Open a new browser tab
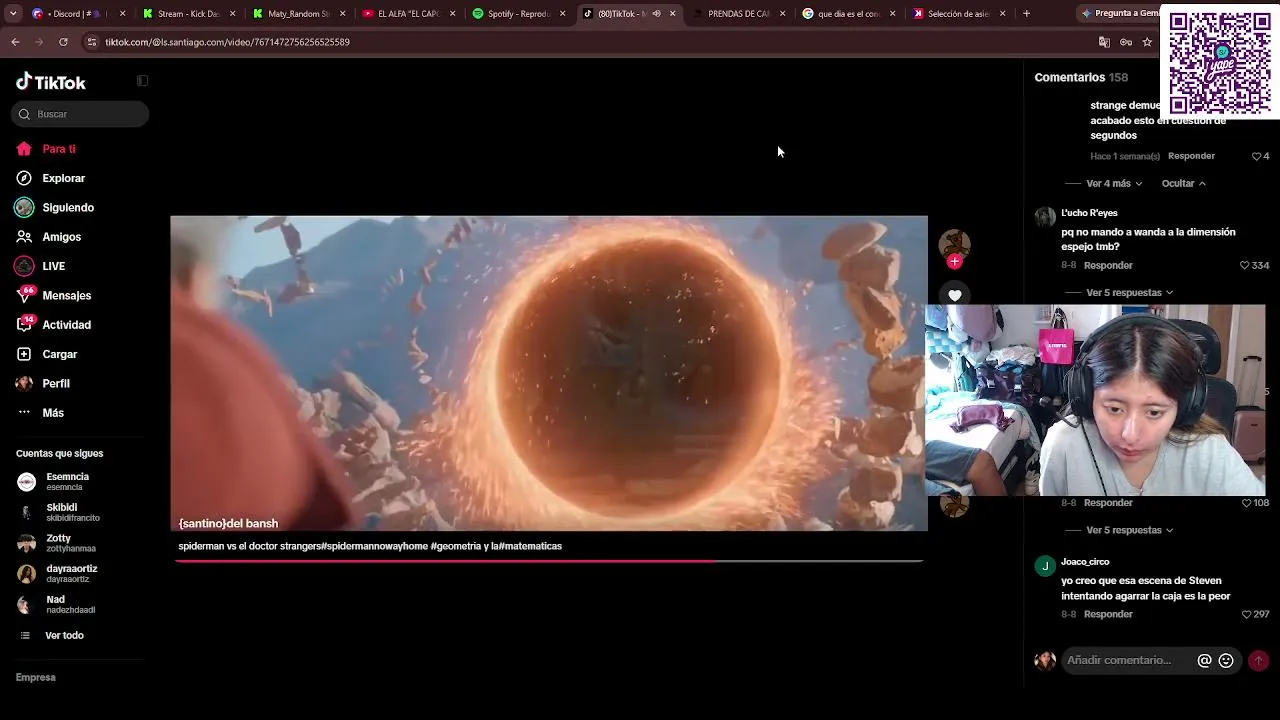 (1026, 14)
